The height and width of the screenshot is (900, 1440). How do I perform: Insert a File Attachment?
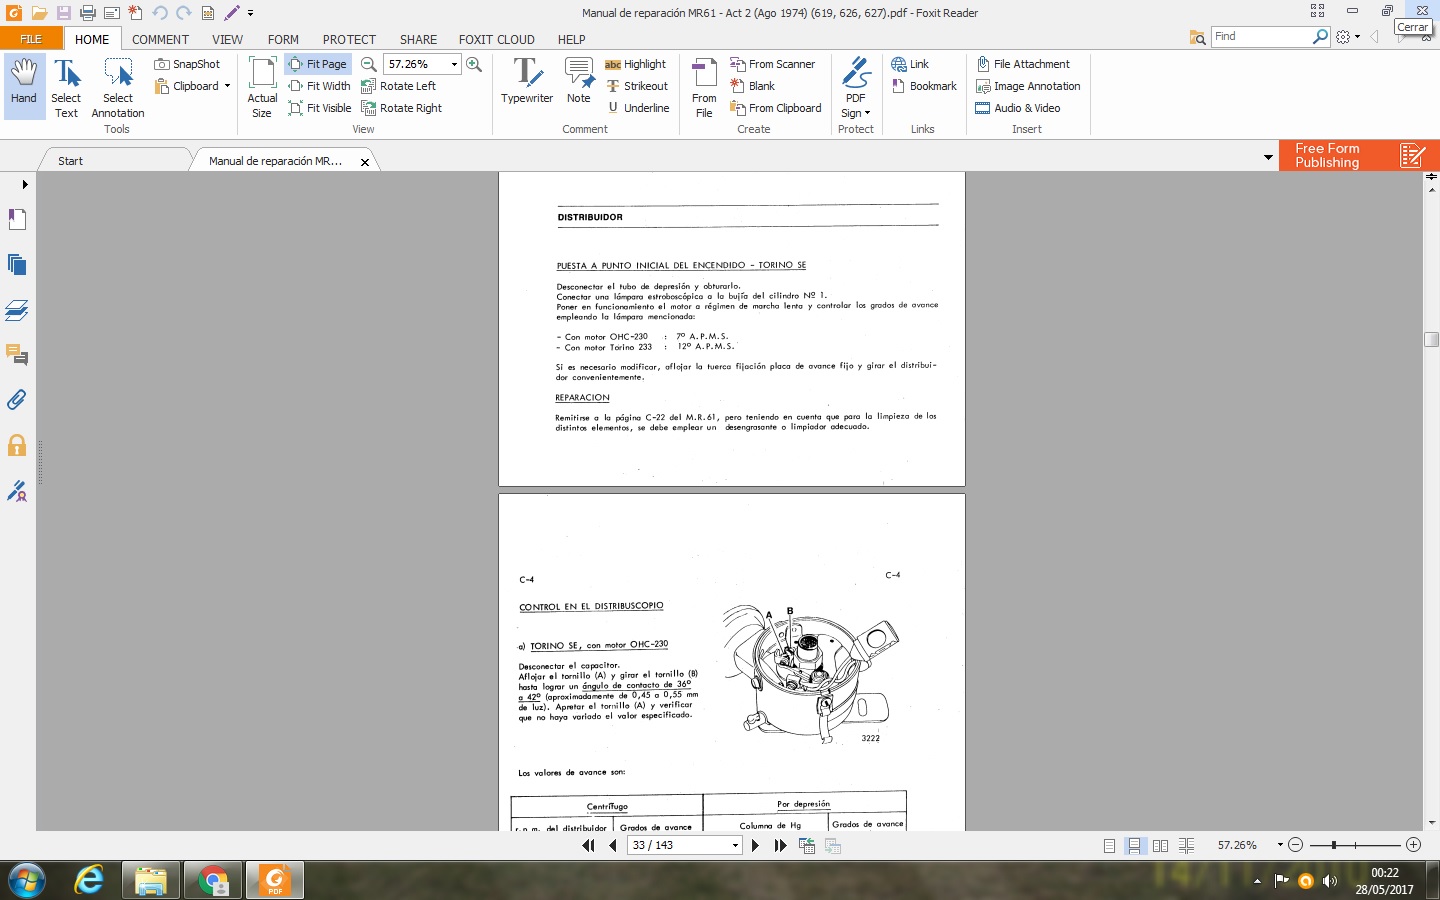coord(1023,64)
